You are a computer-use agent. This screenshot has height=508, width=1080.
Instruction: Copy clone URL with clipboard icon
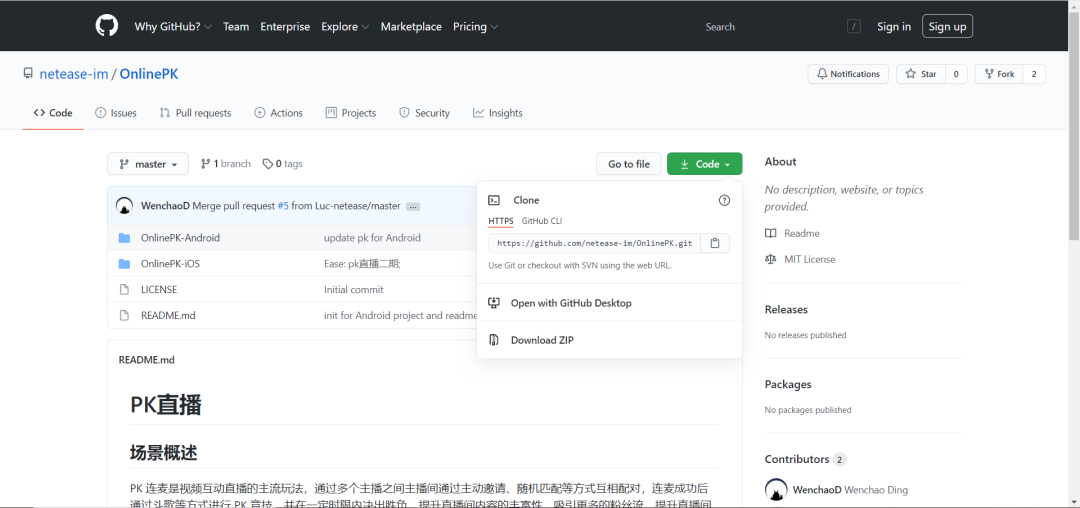[x=715, y=243]
